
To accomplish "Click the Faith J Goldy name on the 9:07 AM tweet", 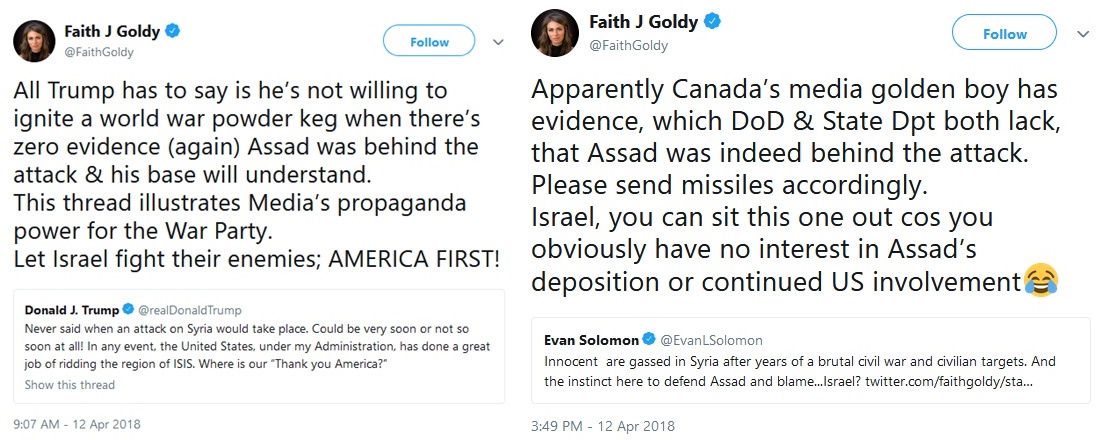I will click(x=106, y=30).
